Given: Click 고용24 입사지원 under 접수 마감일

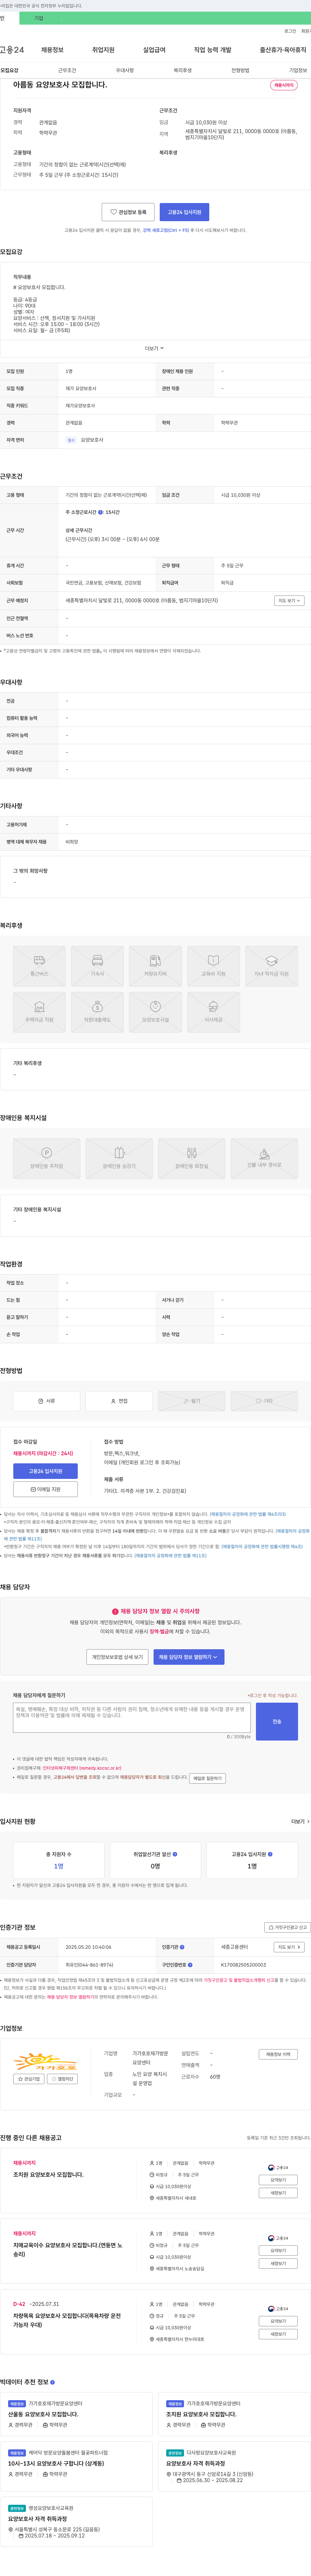Looking at the screenshot, I should pos(45,1471).
